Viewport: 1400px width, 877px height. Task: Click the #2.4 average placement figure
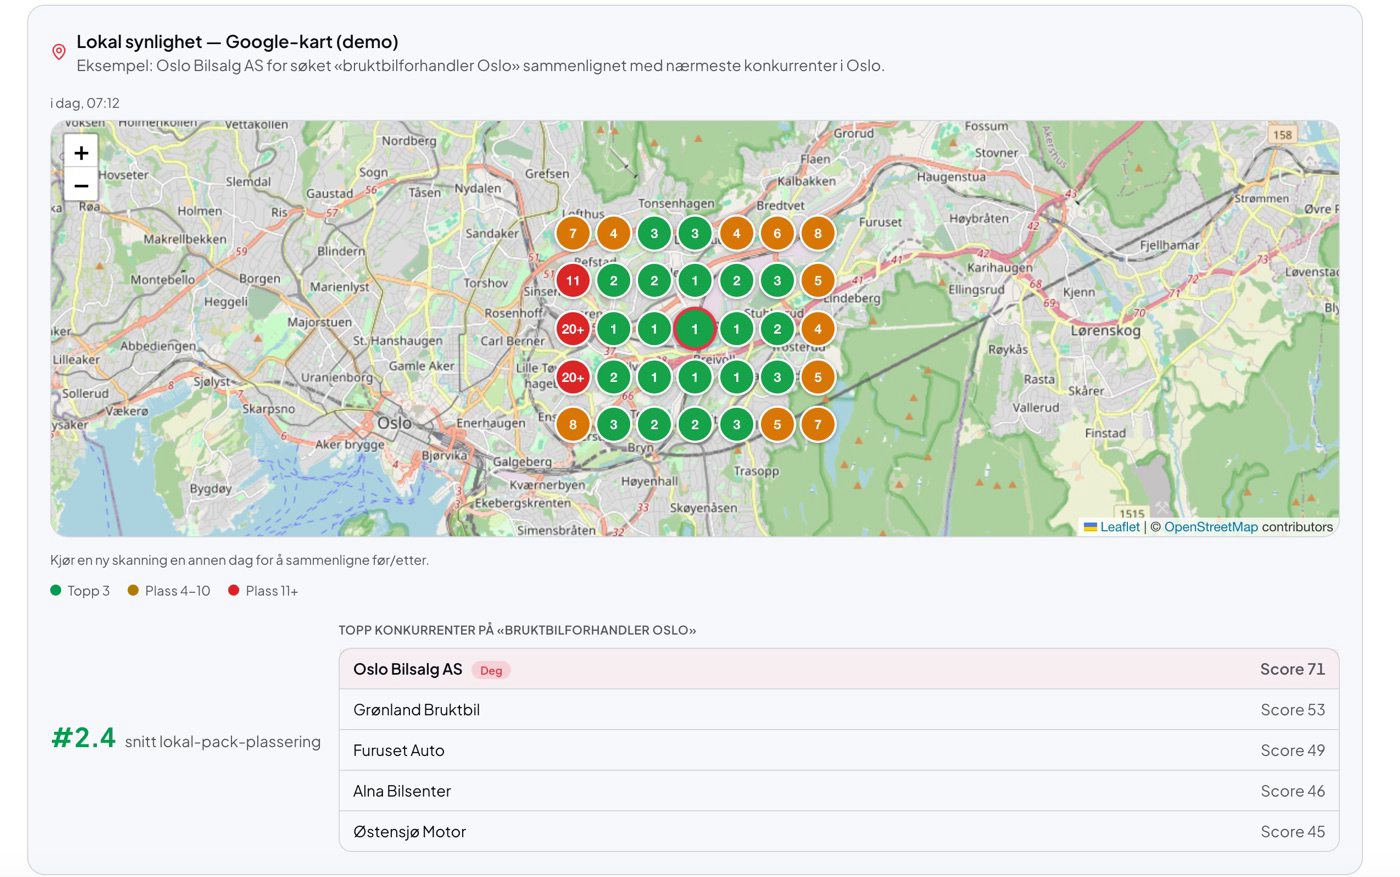coord(84,738)
